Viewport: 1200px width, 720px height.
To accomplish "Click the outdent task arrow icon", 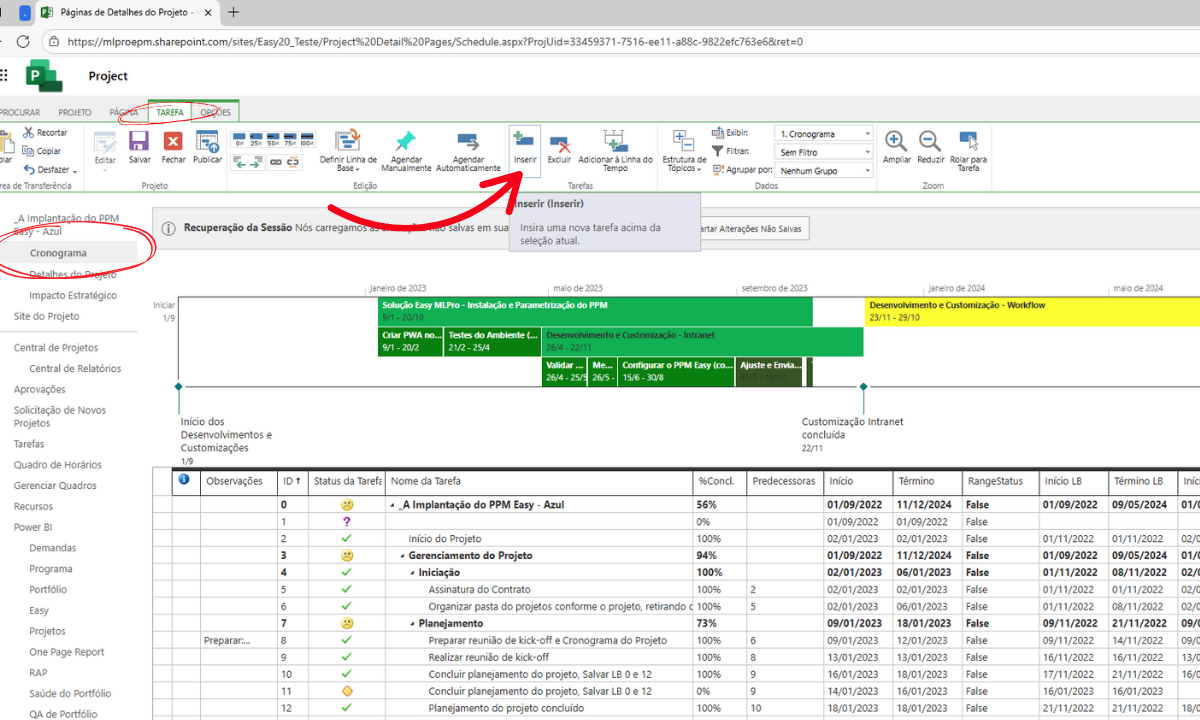I will [x=240, y=163].
